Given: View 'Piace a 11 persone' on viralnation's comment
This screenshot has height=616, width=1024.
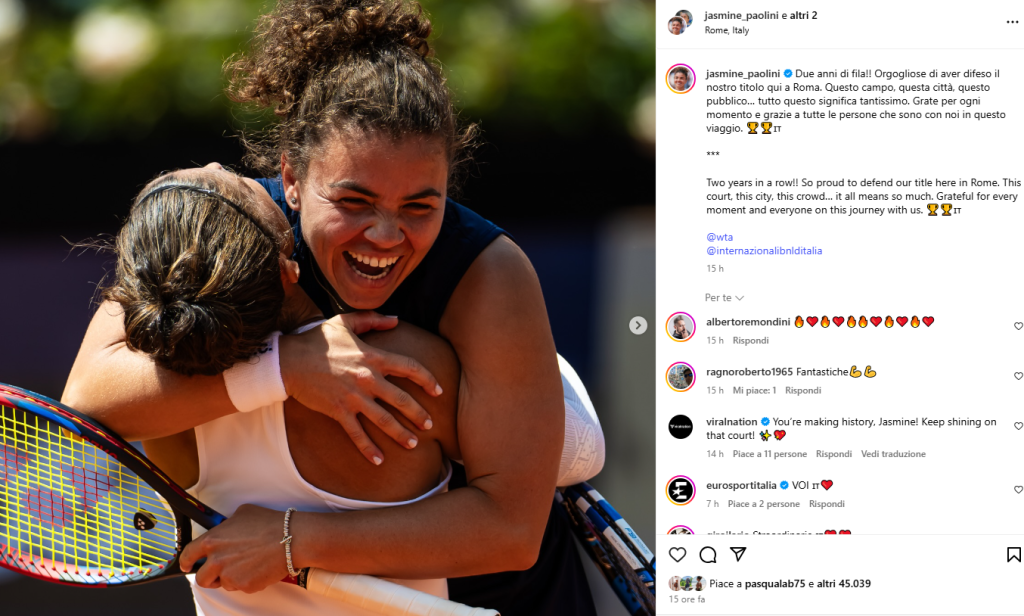Looking at the screenshot, I should coord(769,454).
